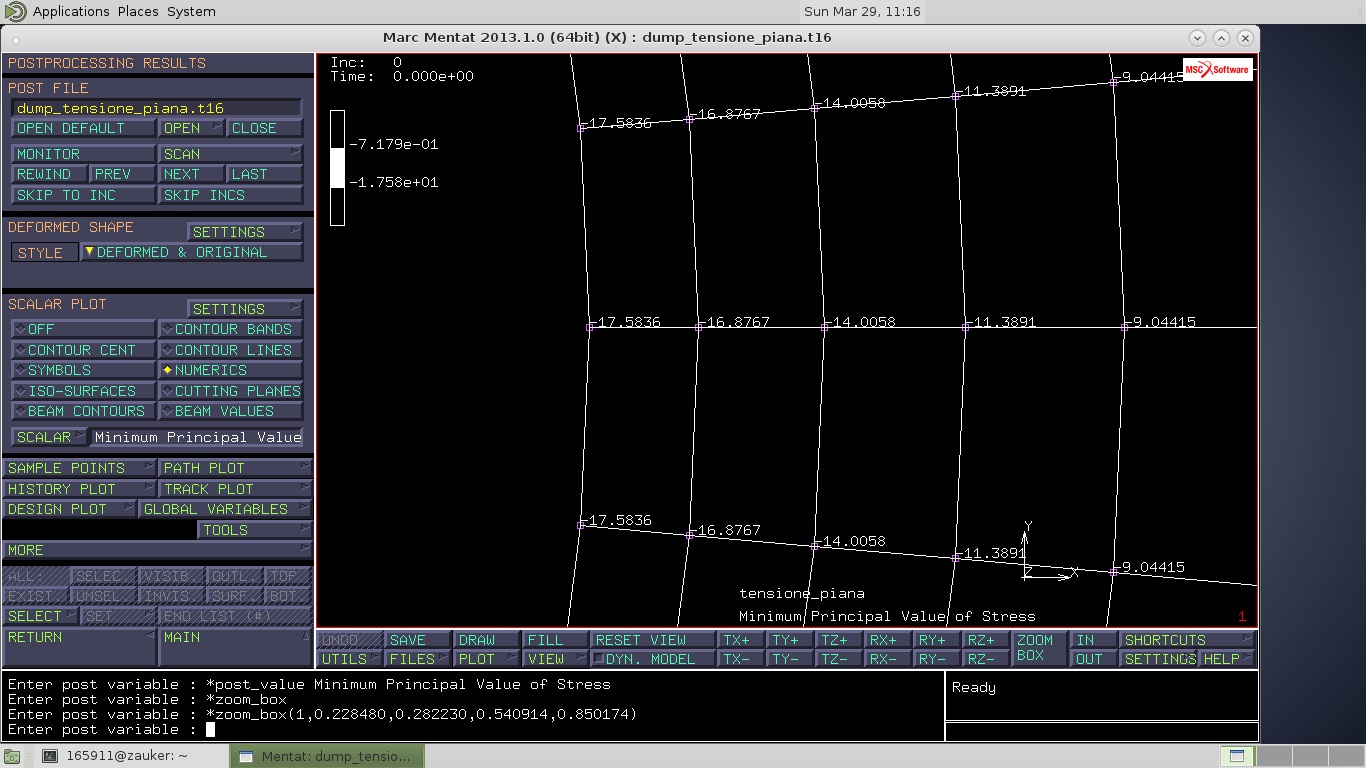
Task: Open the UTILS menu
Action: click(350, 659)
